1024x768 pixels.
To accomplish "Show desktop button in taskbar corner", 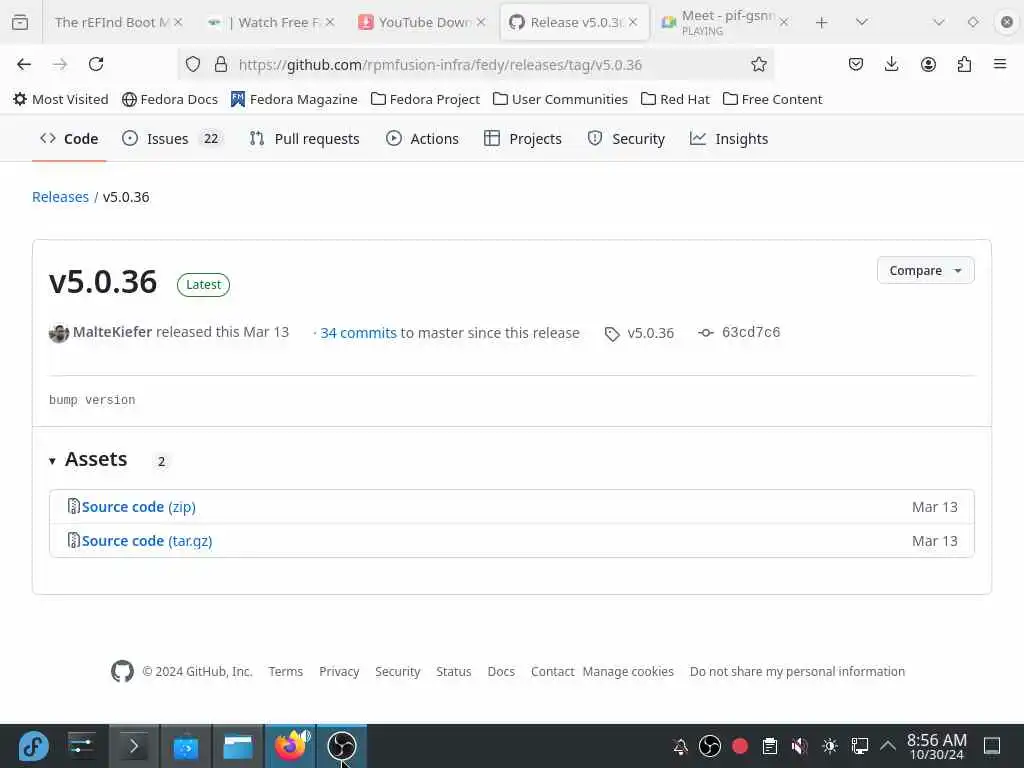I will click(x=992, y=746).
